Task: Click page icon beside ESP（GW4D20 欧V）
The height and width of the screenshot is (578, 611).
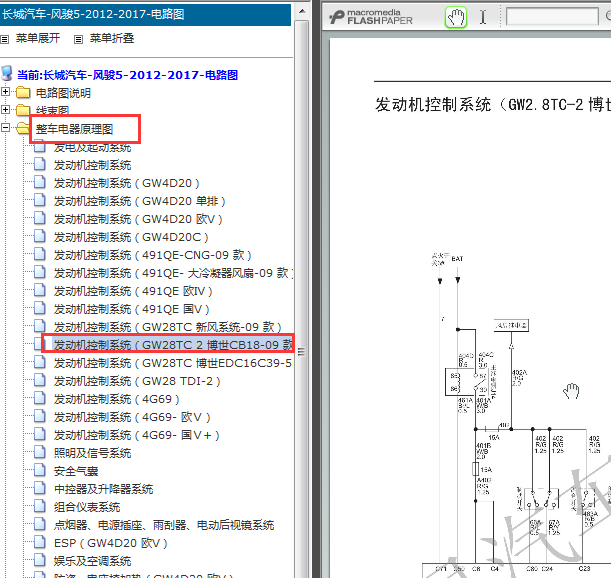Action: [39, 542]
